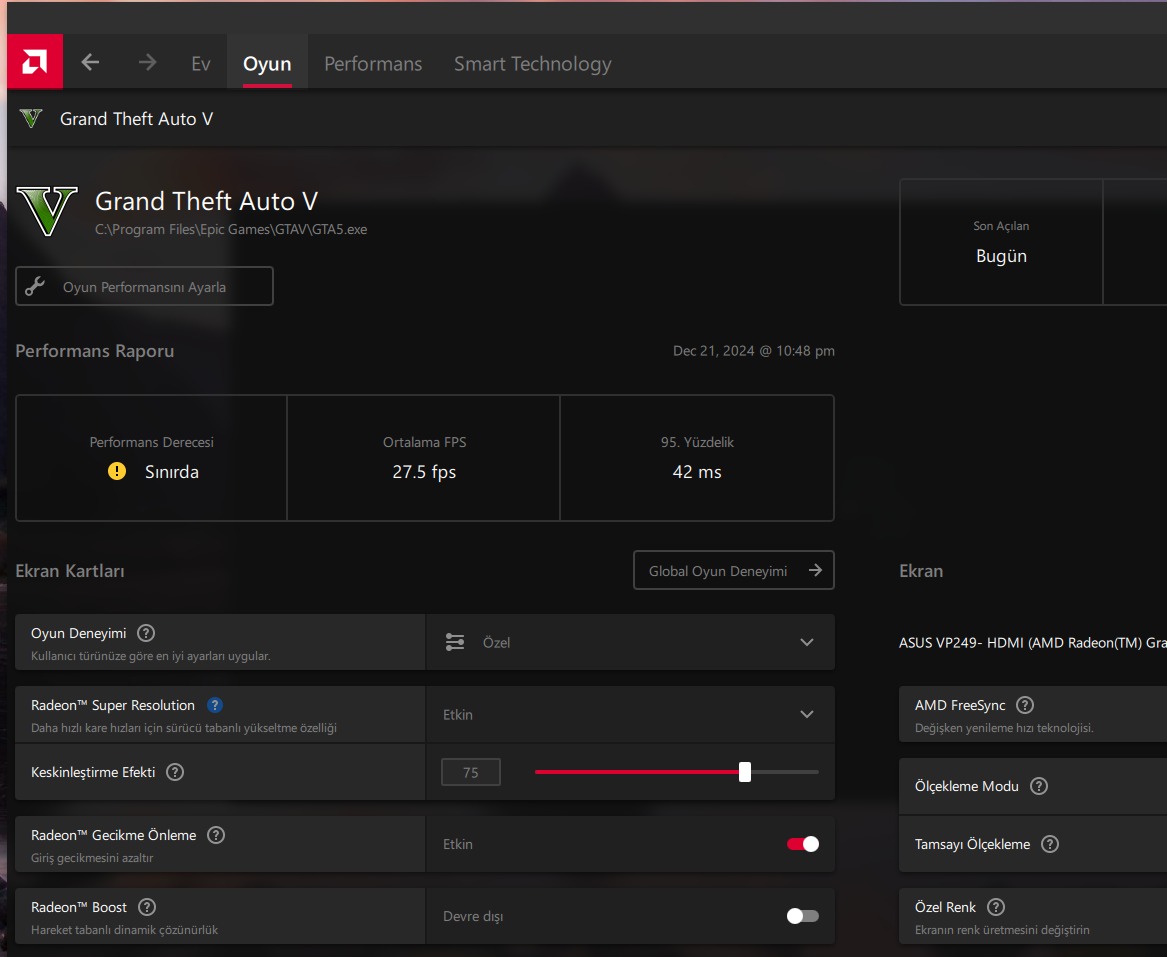Open help for AMD FreeSync
Image resolution: width=1167 pixels, height=957 pixels.
click(1025, 705)
